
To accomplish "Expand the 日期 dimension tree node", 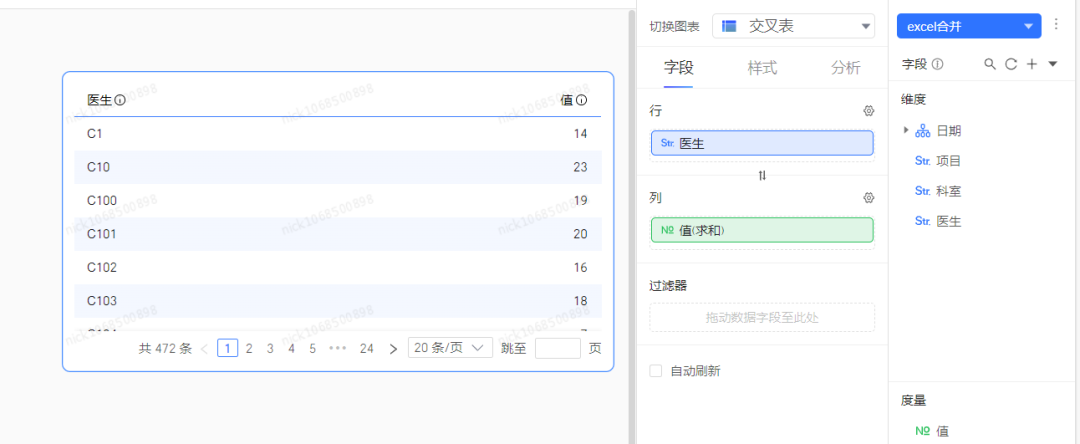I will 906,130.
